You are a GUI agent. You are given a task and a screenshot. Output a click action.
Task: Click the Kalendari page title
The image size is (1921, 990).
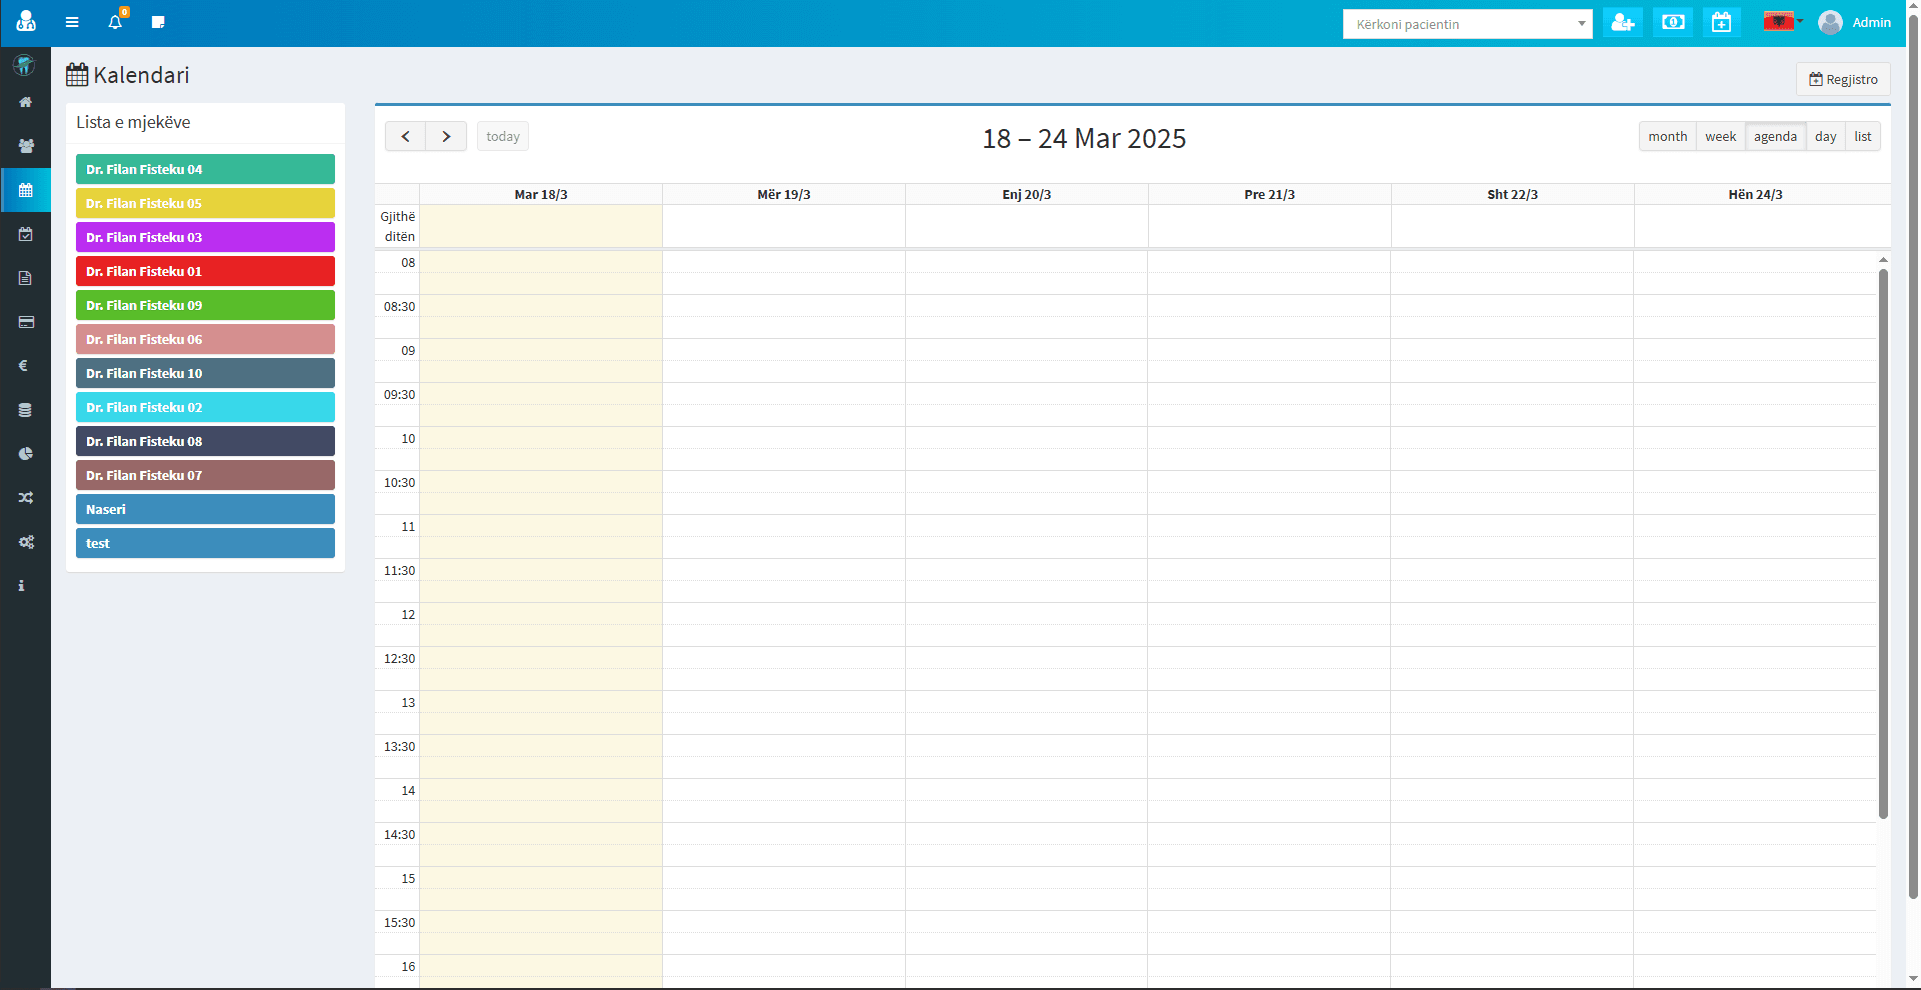click(x=141, y=75)
